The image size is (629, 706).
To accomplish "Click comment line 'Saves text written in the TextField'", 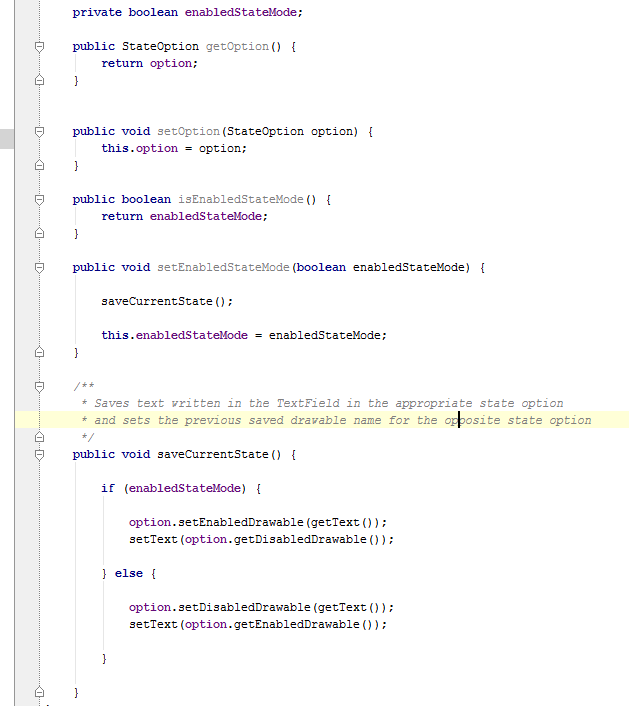I will (322, 403).
